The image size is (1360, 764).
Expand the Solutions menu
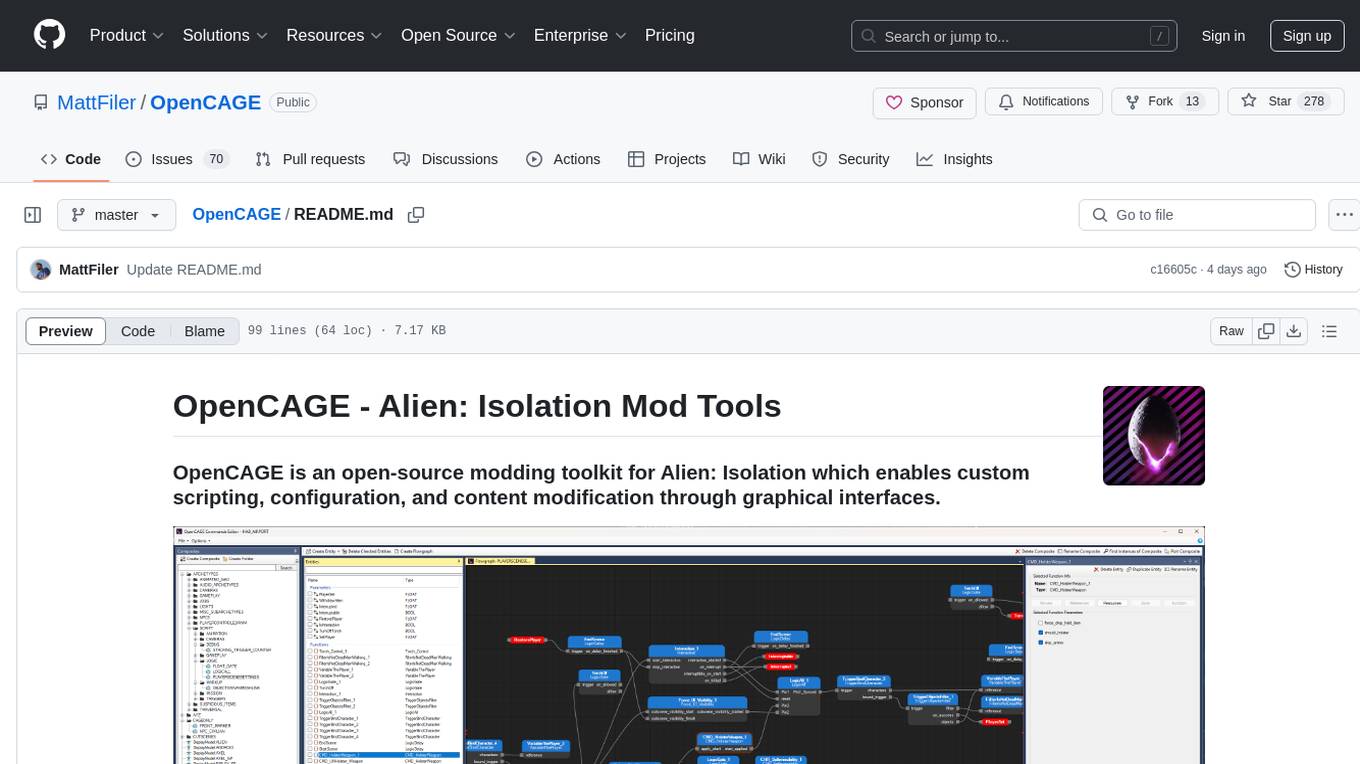pyautogui.click(x=225, y=35)
